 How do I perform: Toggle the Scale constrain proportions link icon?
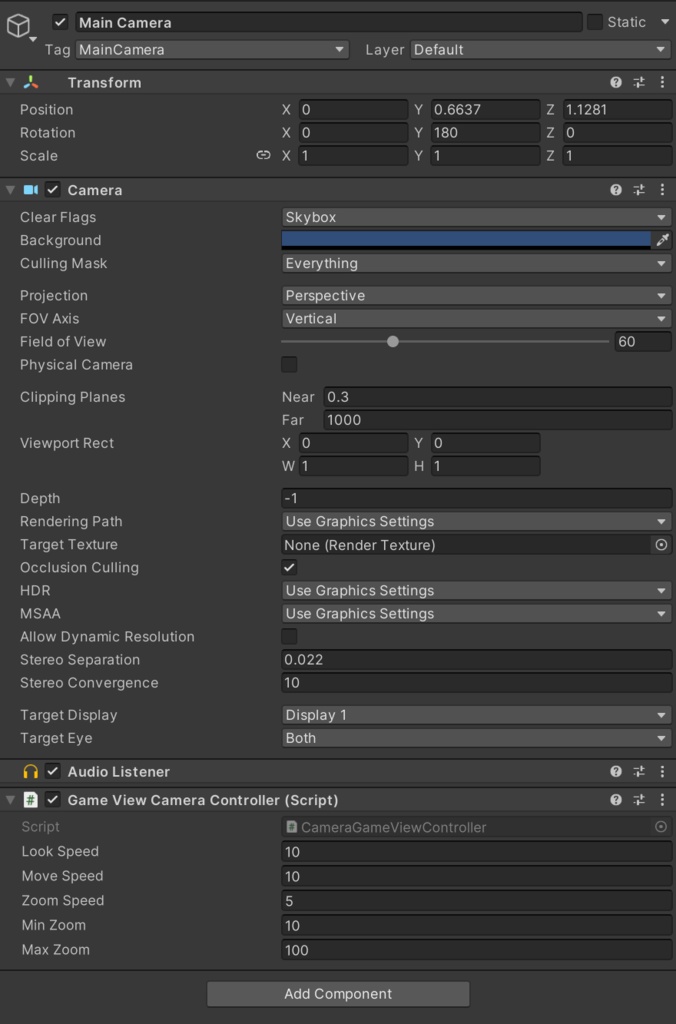click(261, 156)
